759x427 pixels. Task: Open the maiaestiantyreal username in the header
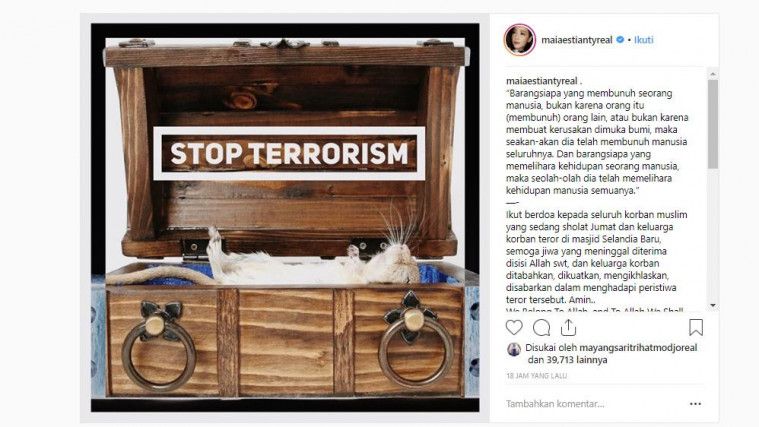577,40
